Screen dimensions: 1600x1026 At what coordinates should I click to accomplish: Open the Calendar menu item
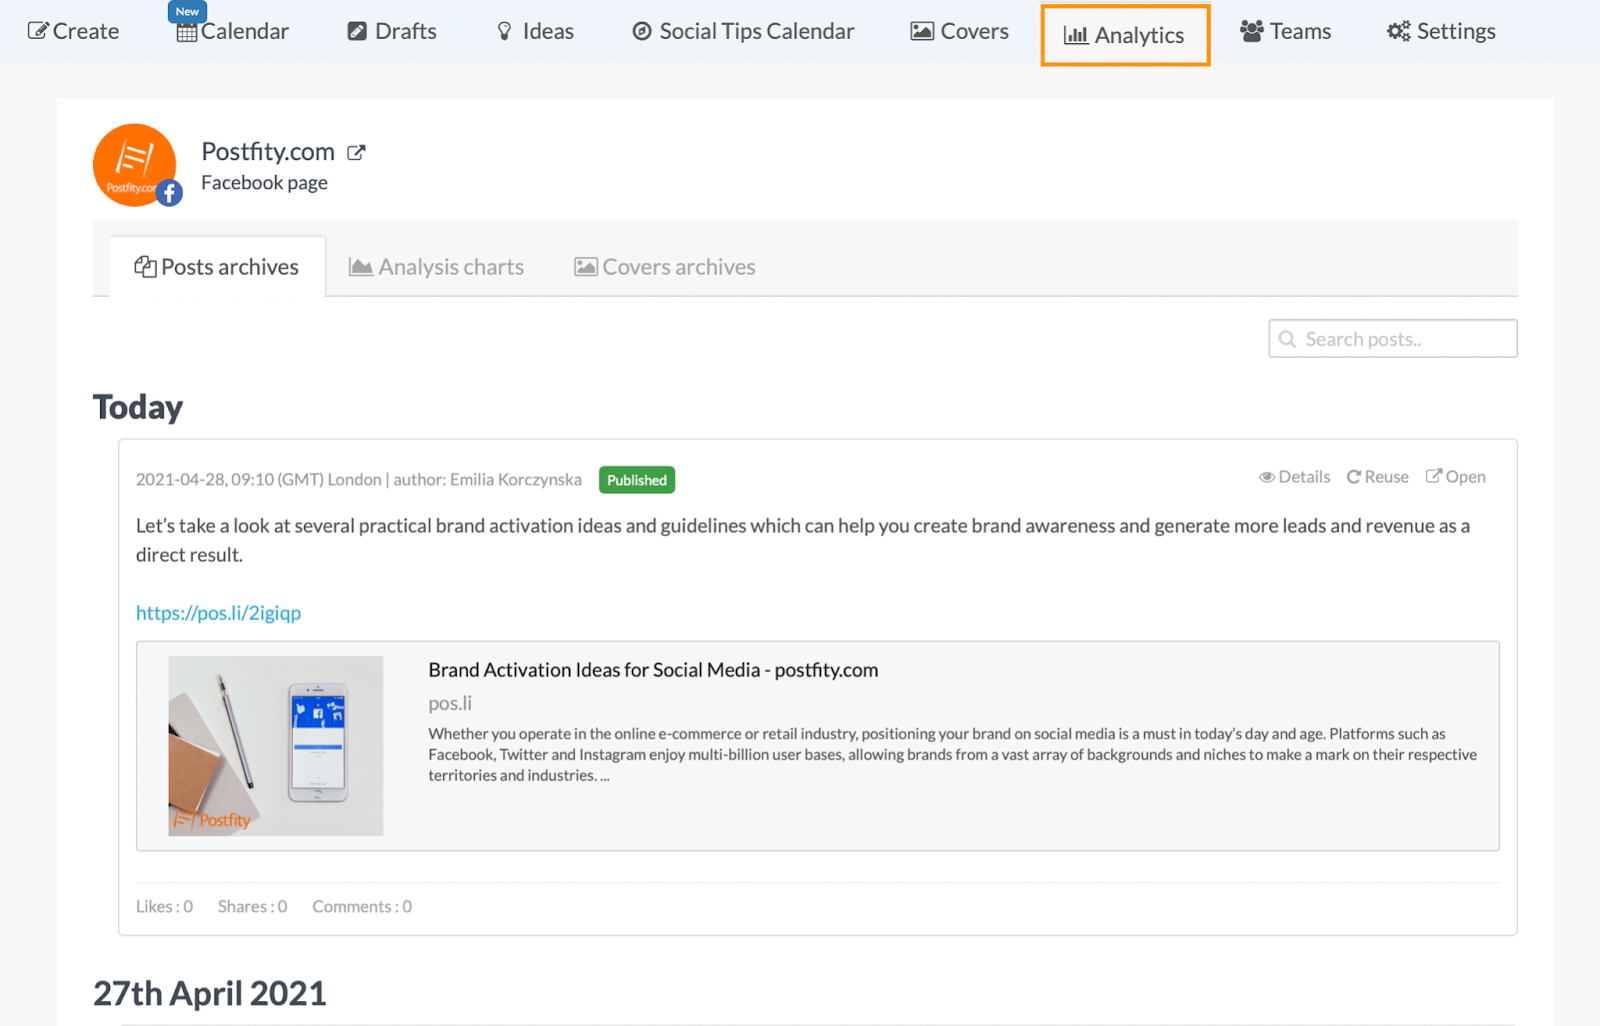[x=233, y=31]
